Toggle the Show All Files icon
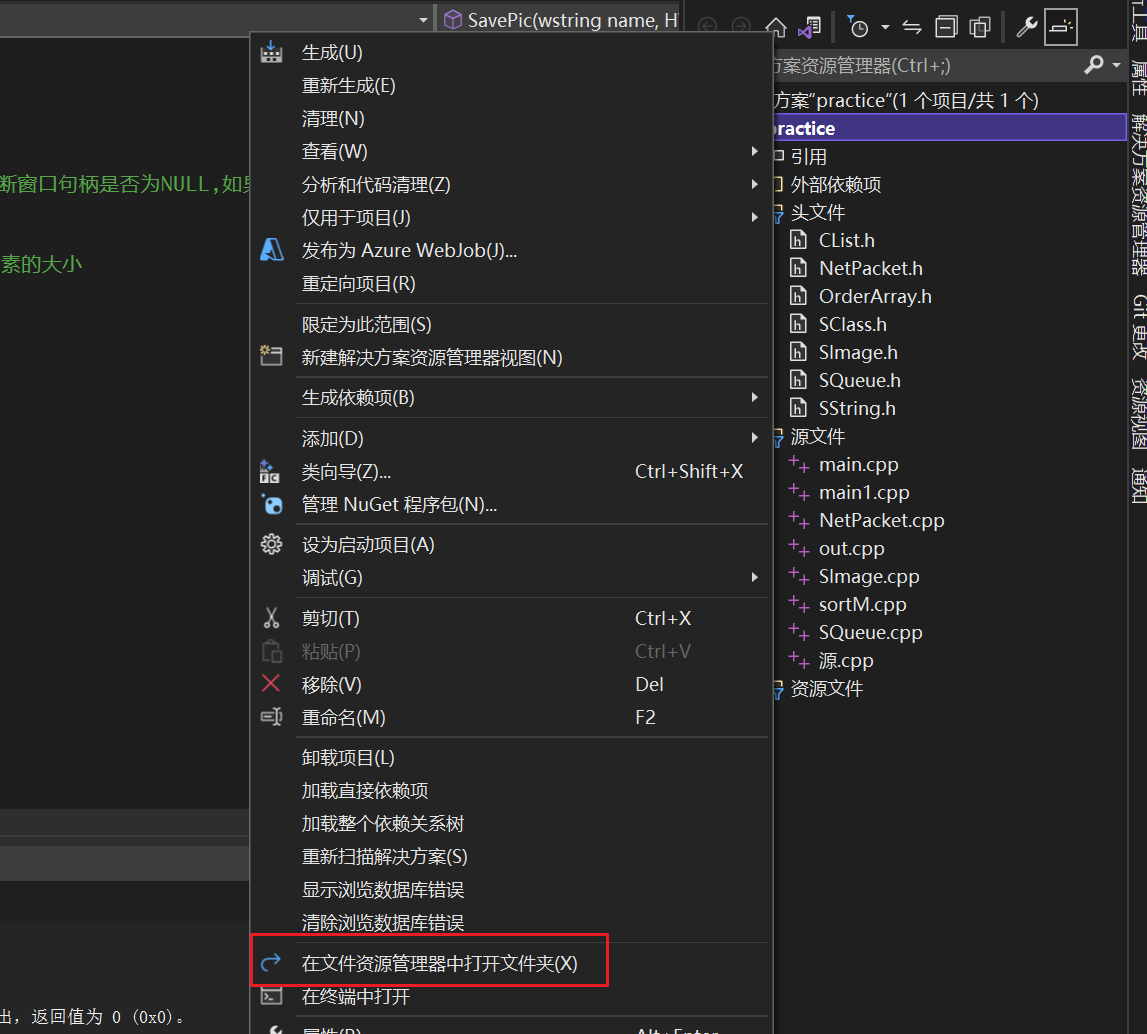Screen dimensions: 1147x1034 tap(979, 27)
